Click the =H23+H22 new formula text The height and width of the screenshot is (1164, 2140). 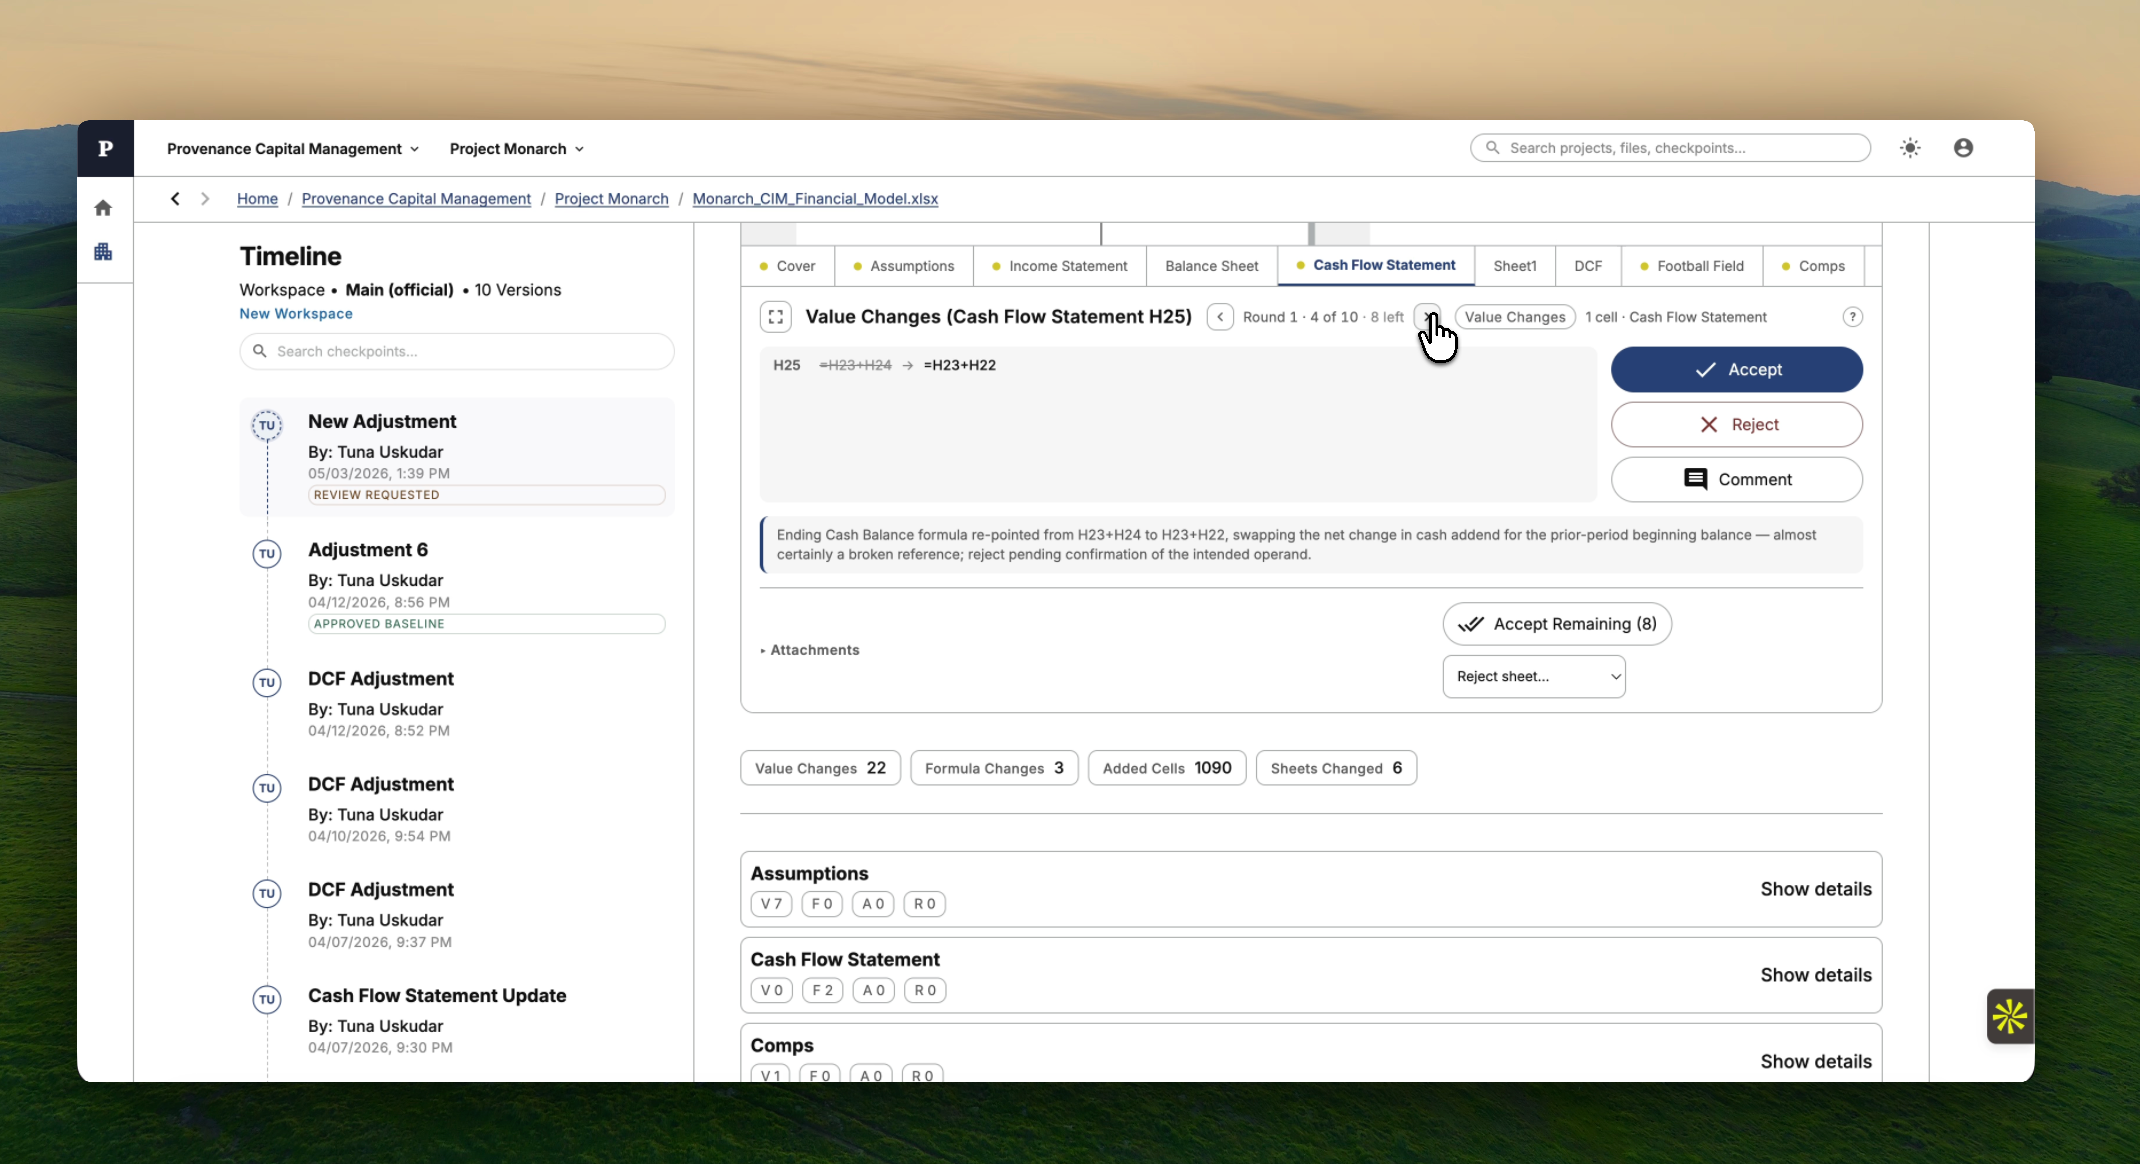pos(959,365)
